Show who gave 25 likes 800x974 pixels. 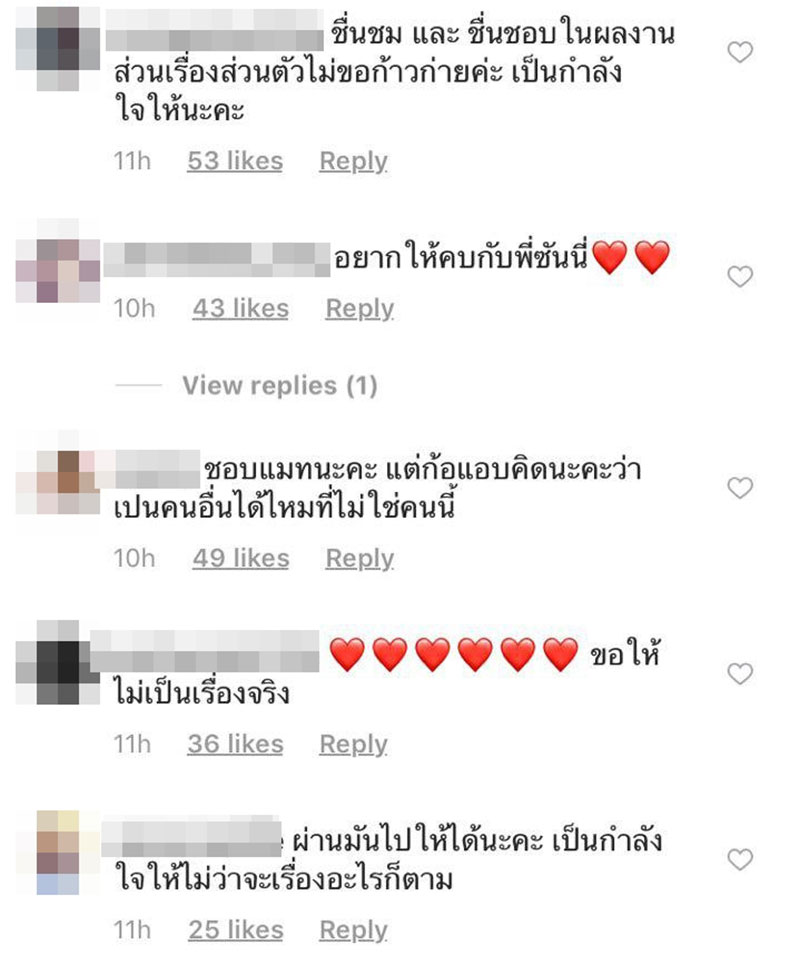(236, 930)
